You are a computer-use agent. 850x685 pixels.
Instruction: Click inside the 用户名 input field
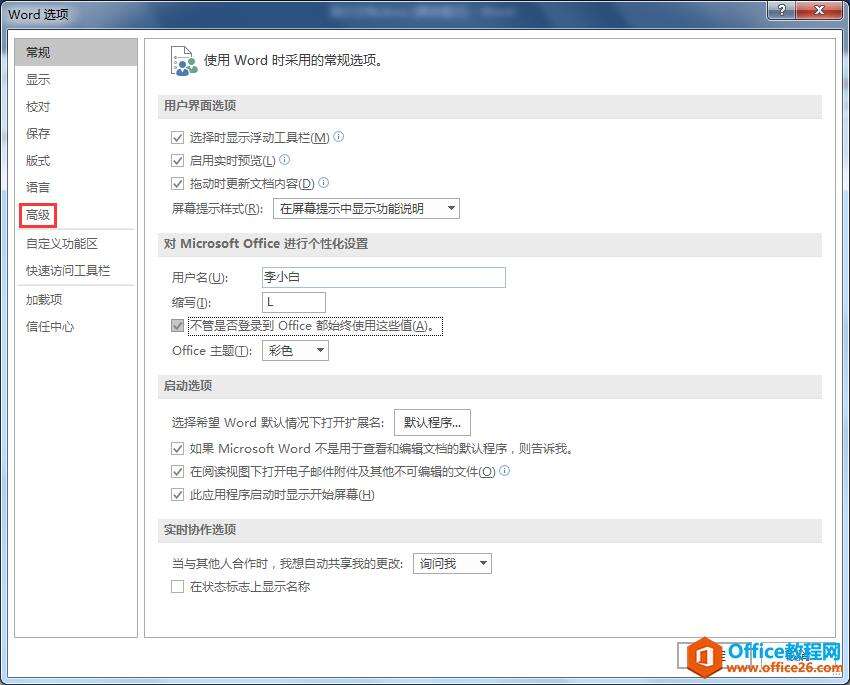[x=383, y=277]
